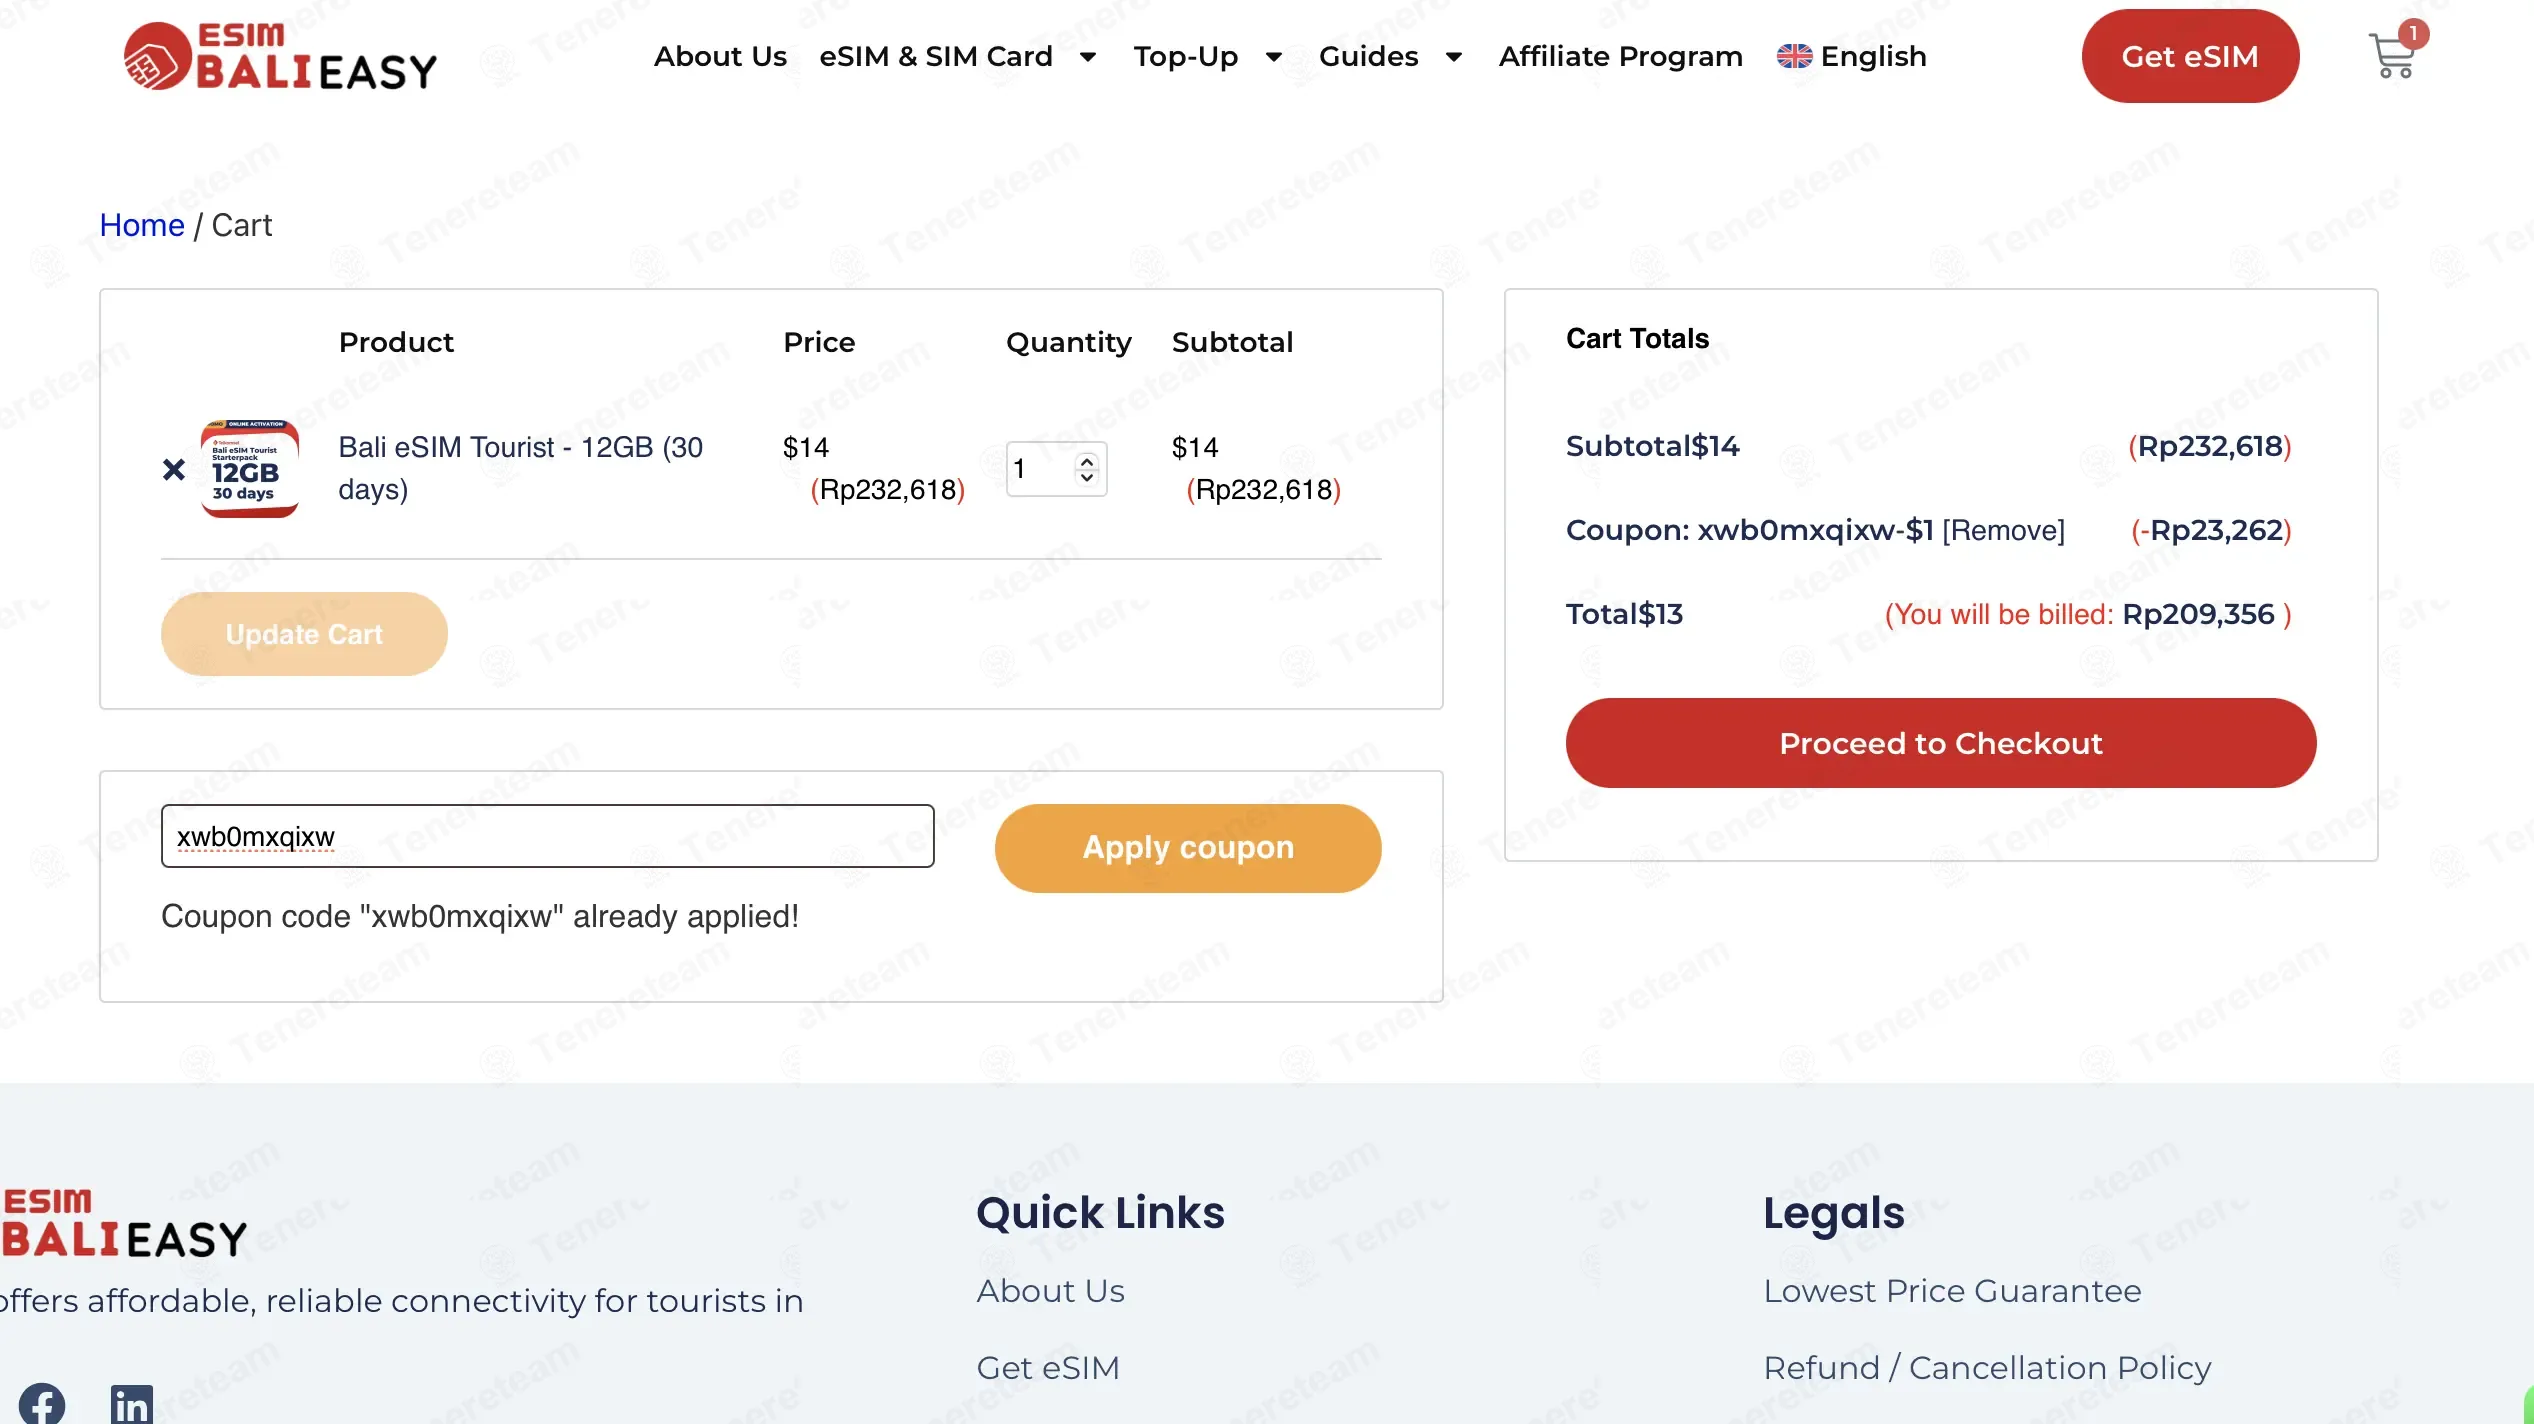This screenshot has width=2534, height=1424.
Task: Remove Bali eSIM Tourist item from cart
Action: (174, 469)
